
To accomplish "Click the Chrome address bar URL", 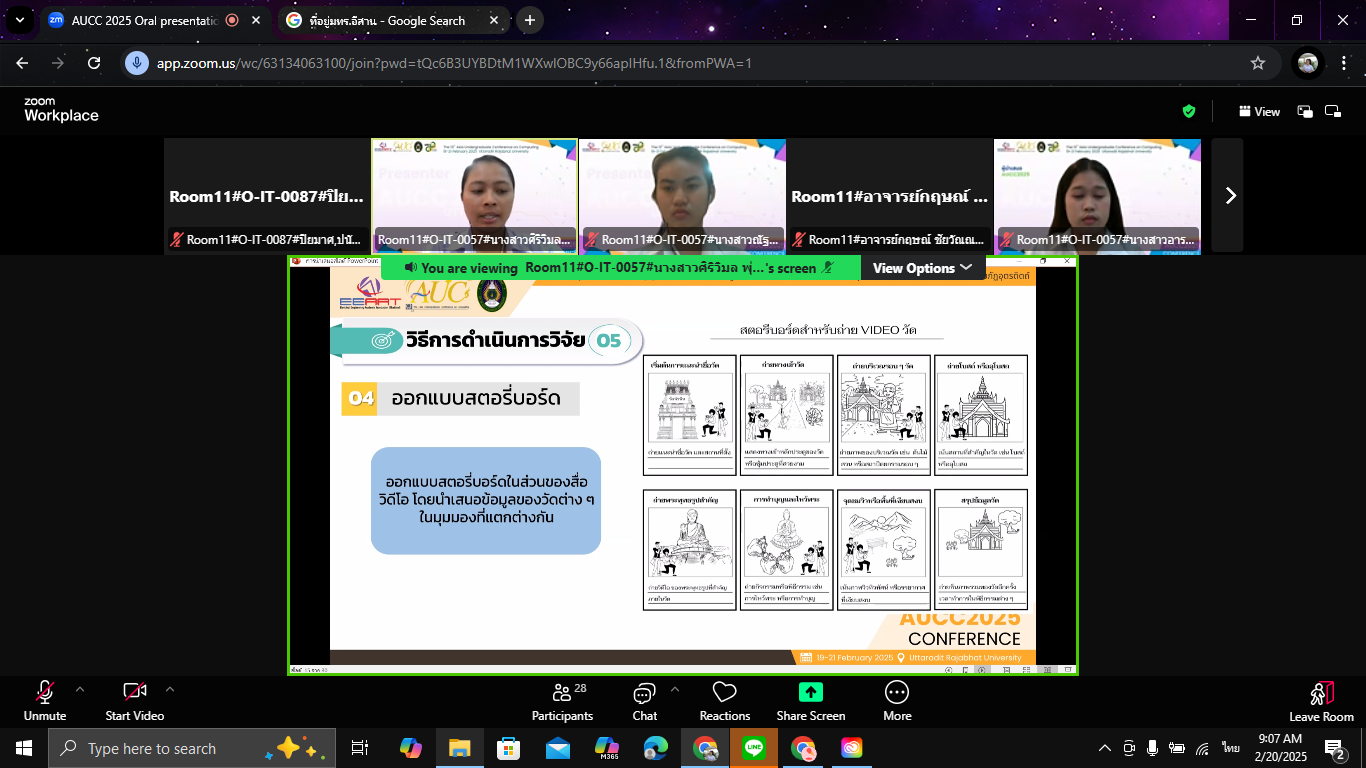I will point(454,63).
